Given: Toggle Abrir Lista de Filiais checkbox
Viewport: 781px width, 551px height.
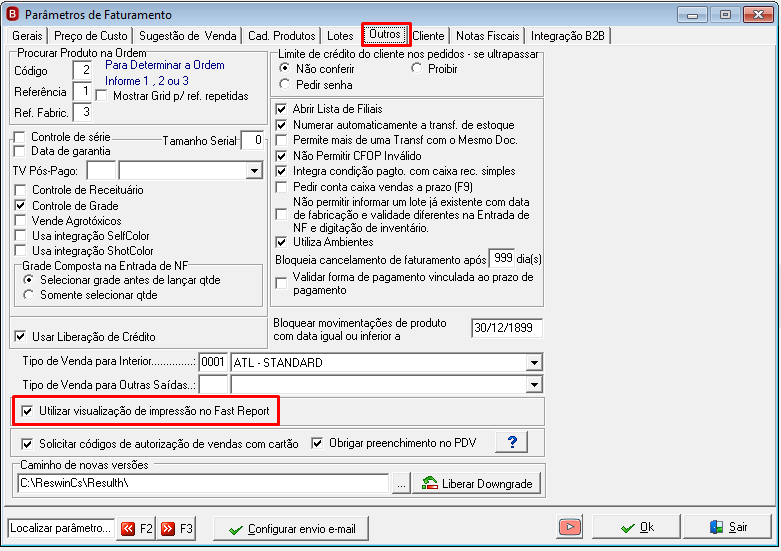Looking at the screenshot, I should (x=281, y=109).
